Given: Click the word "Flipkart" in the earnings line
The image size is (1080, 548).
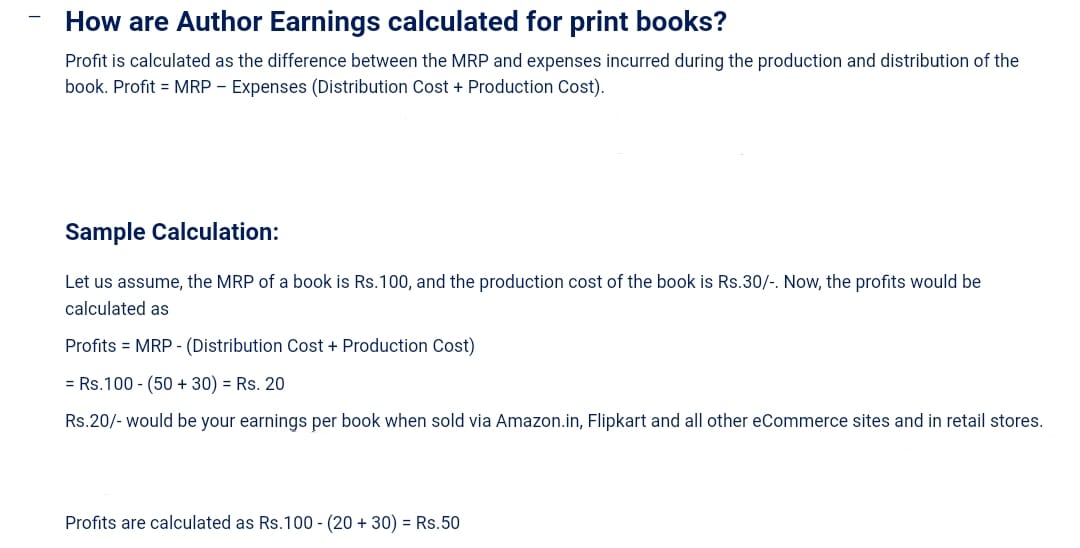Looking at the screenshot, I should pos(618,421).
